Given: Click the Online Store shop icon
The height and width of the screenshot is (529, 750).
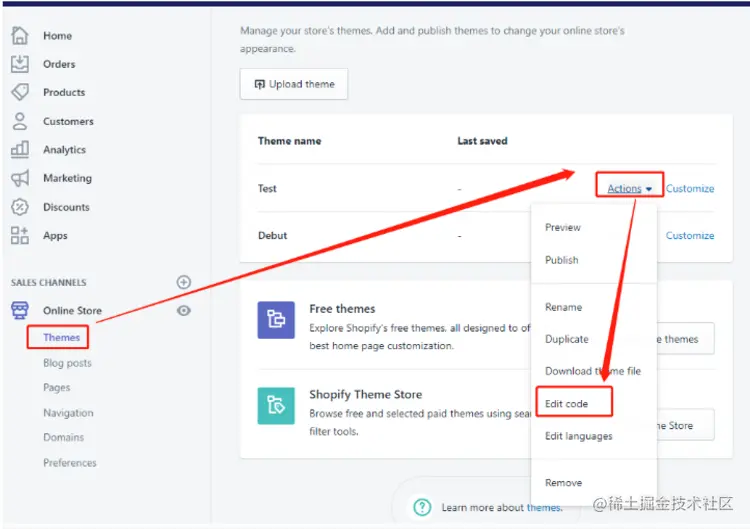Looking at the screenshot, I should (x=20, y=310).
